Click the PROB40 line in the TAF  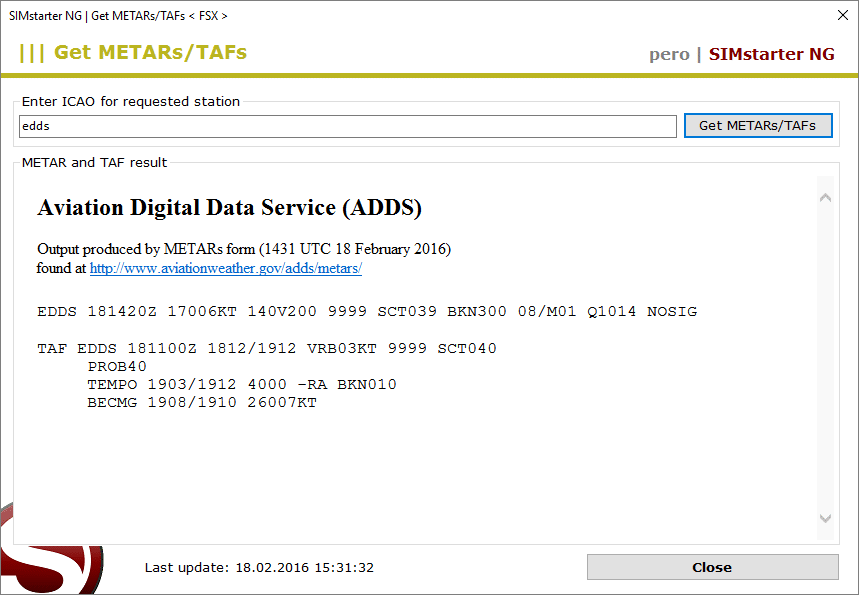coord(117,366)
